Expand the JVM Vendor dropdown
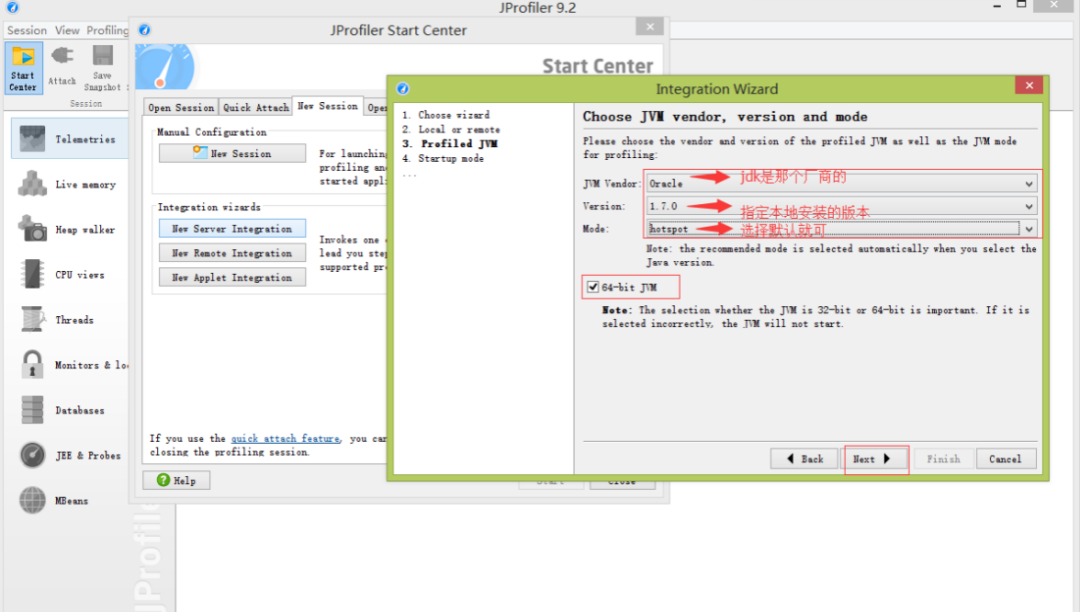Screen dimensions: 1080x612 [x=1028, y=184]
